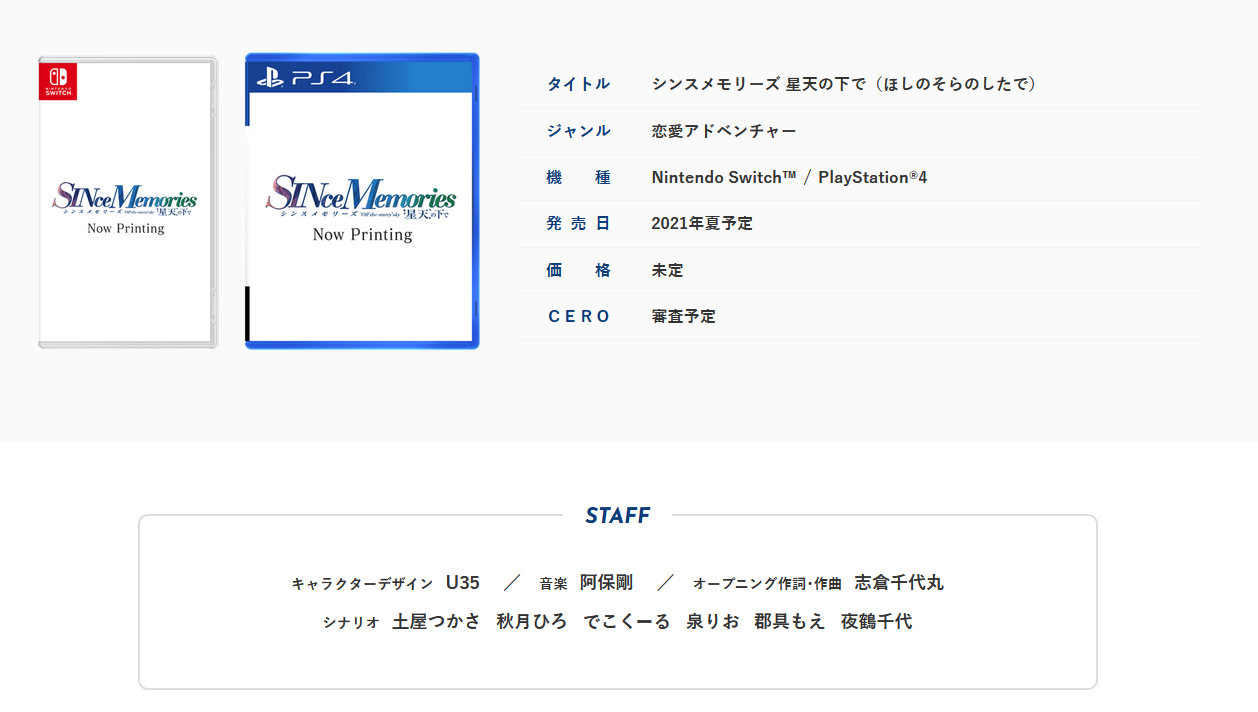This screenshot has width=1258, height=712.
Task: Click "Now Printing" text on PS4 cover
Action: pos(362,235)
